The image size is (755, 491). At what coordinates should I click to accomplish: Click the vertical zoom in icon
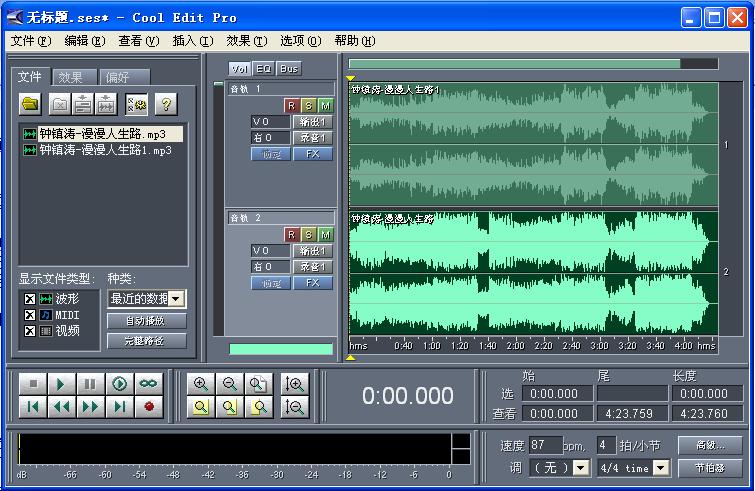(294, 384)
